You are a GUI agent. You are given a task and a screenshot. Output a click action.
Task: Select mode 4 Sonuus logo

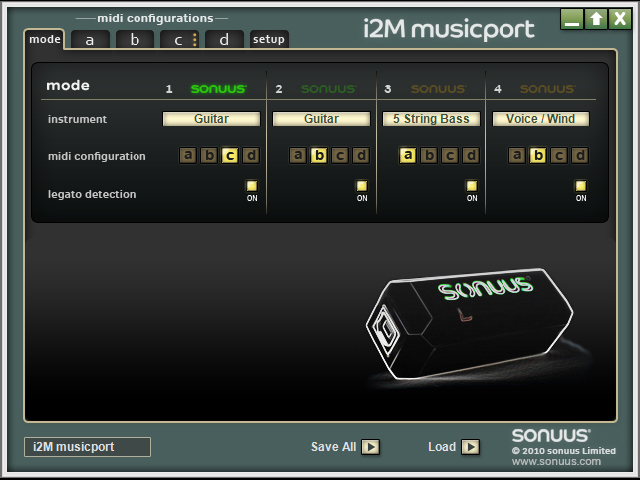click(x=547, y=89)
